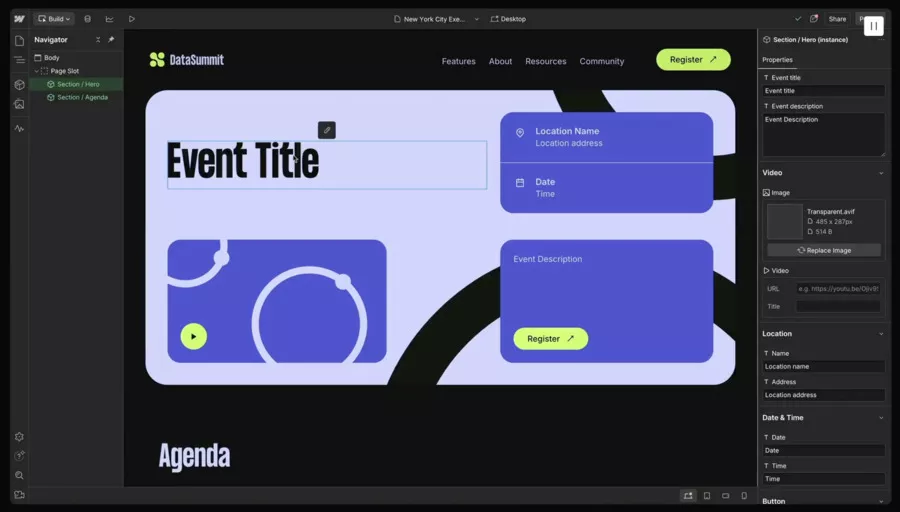Open the more options ellipsis for Section / Hero
The height and width of the screenshot is (512, 900).
point(882,40)
